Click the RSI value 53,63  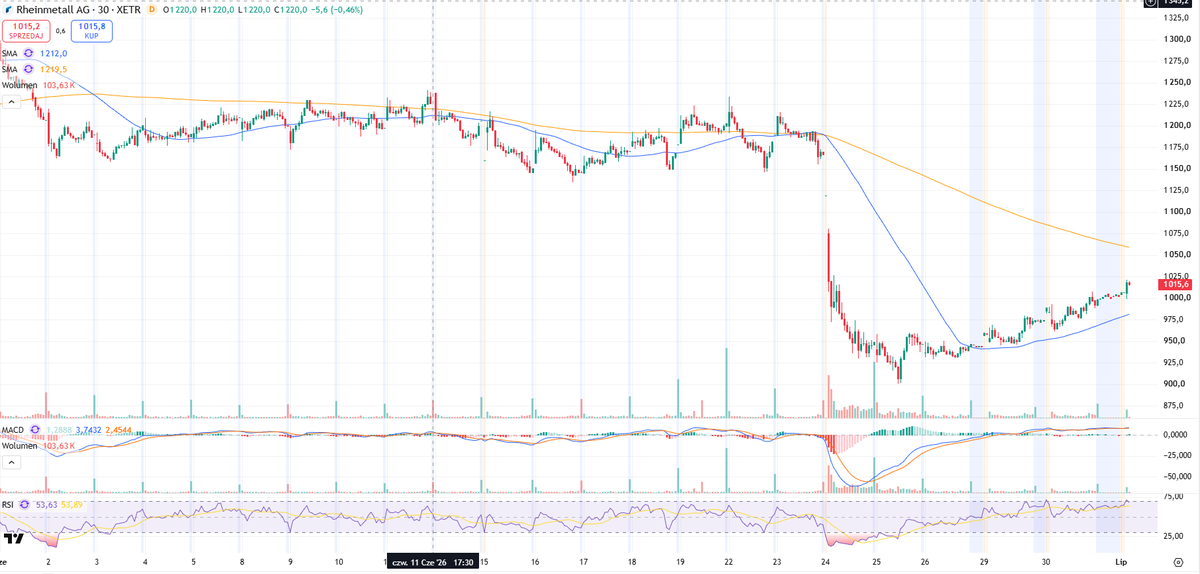coord(47,505)
